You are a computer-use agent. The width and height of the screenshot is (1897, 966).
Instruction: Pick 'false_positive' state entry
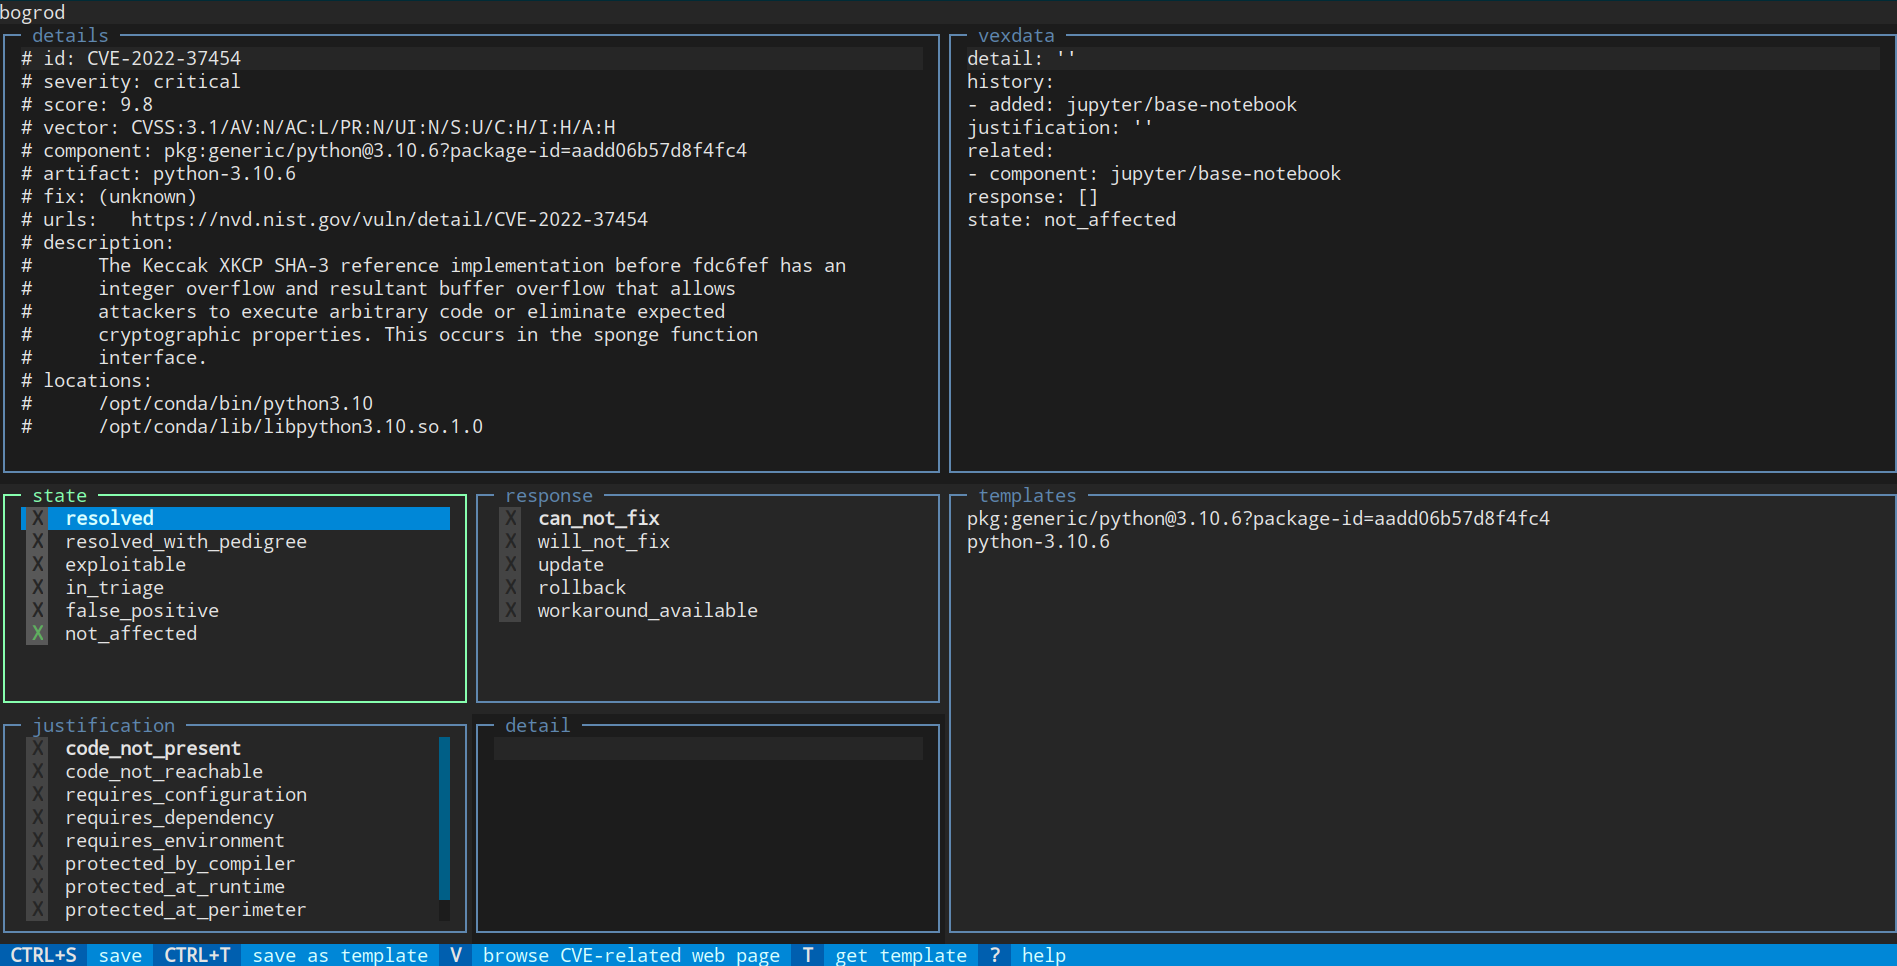tap(141, 610)
